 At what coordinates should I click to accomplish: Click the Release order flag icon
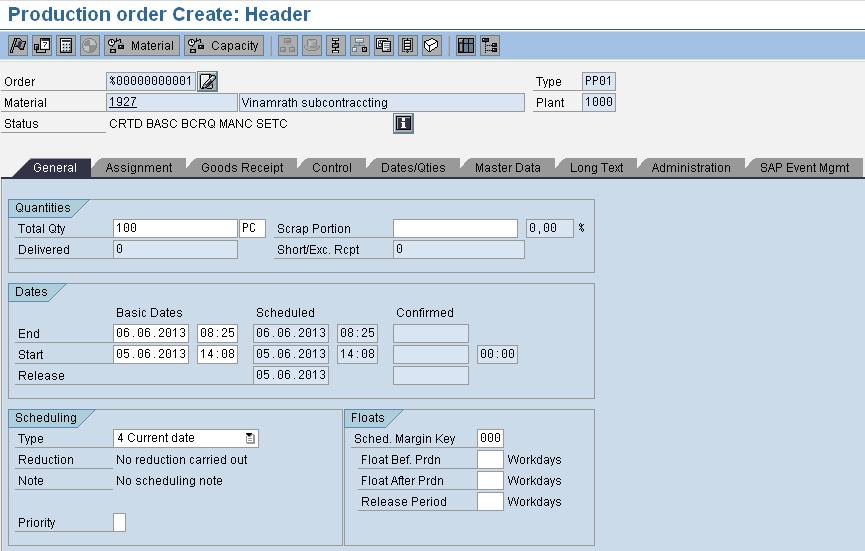(17, 45)
